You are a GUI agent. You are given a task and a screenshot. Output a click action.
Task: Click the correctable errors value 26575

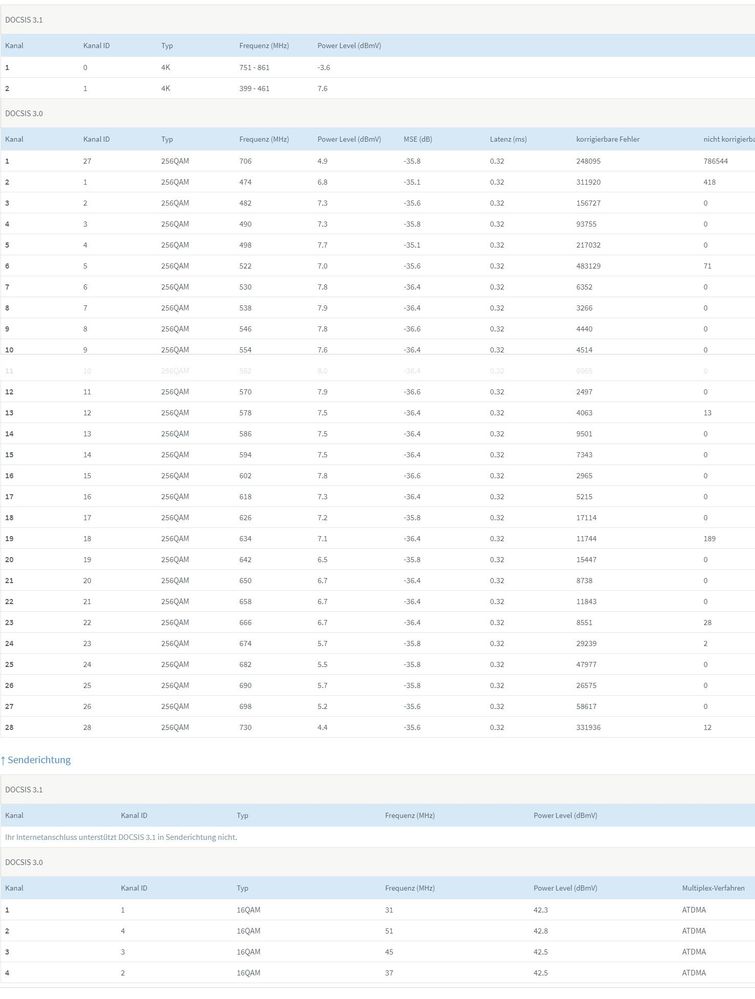pyautogui.click(x=586, y=686)
